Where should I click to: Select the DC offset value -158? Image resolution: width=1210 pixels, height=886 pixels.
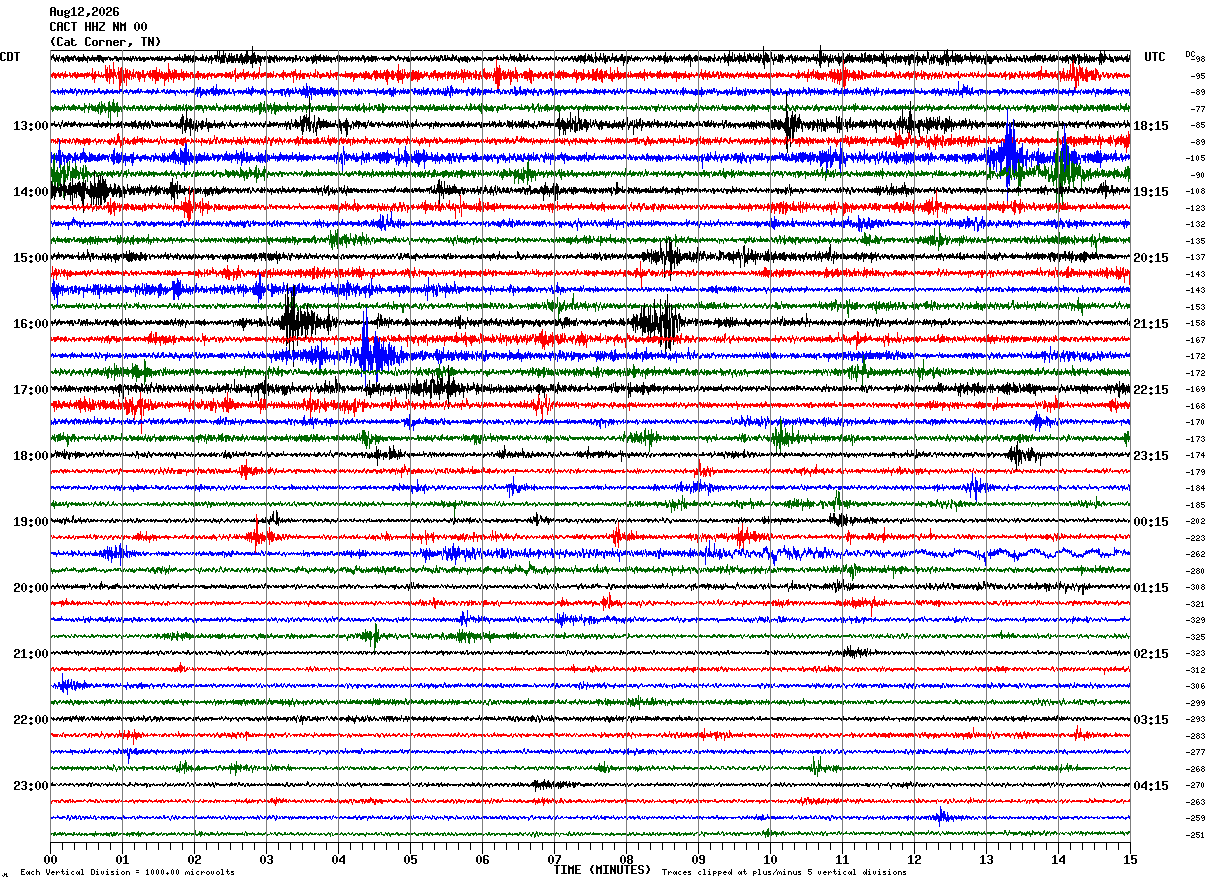[x=1196, y=323]
